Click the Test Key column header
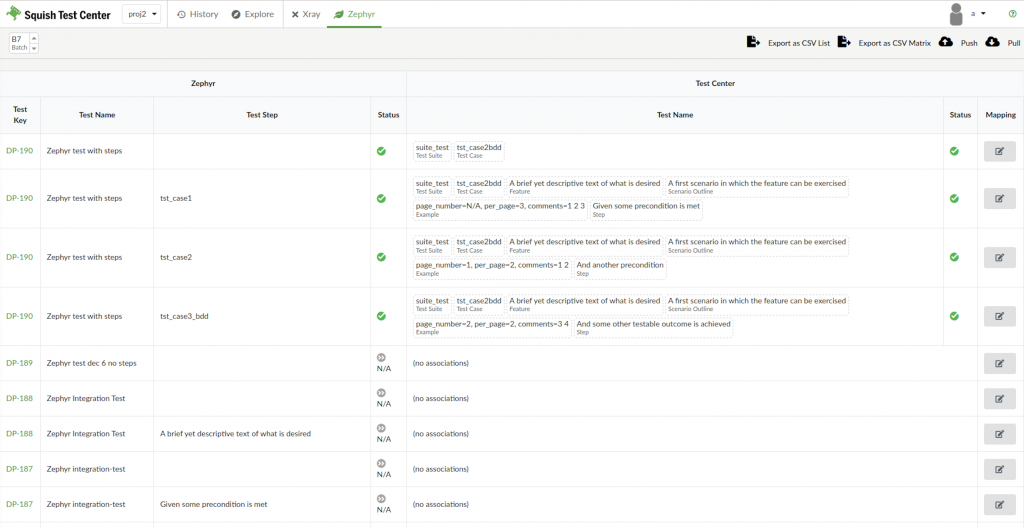 20,115
